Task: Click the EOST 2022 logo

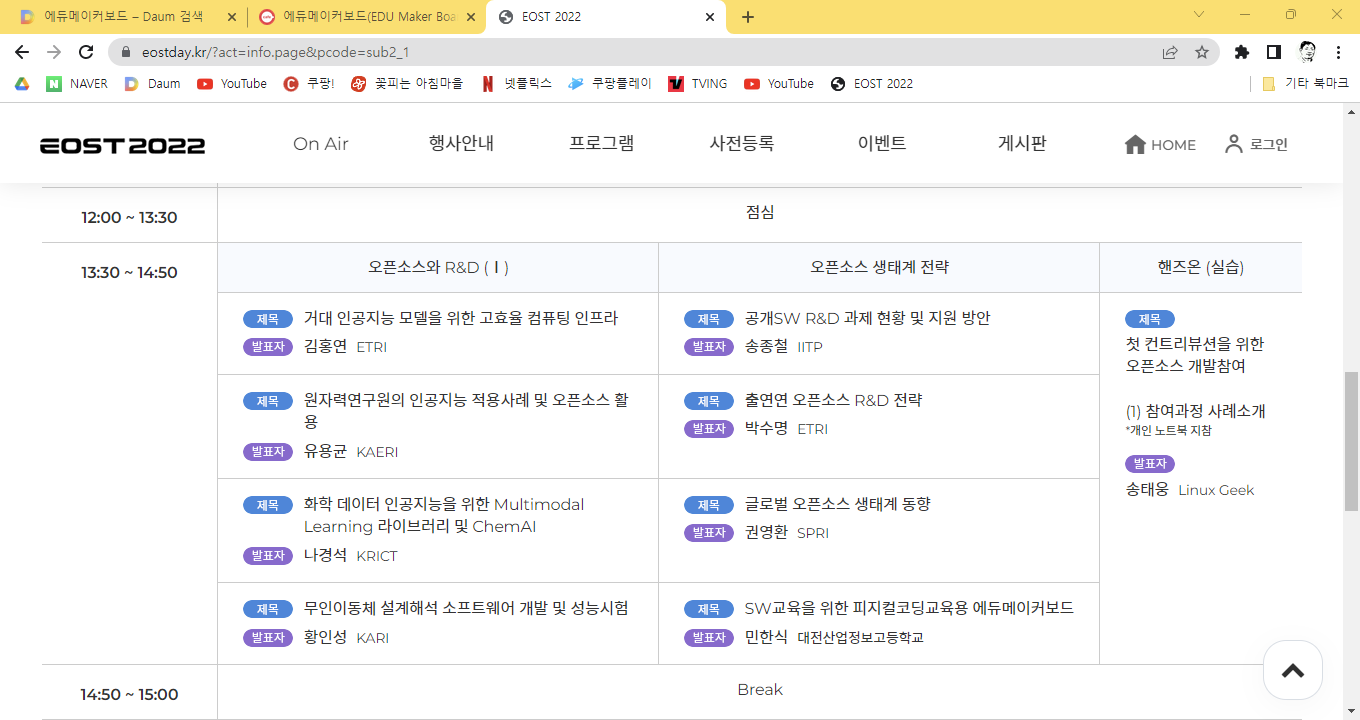Action: coord(122,146)
